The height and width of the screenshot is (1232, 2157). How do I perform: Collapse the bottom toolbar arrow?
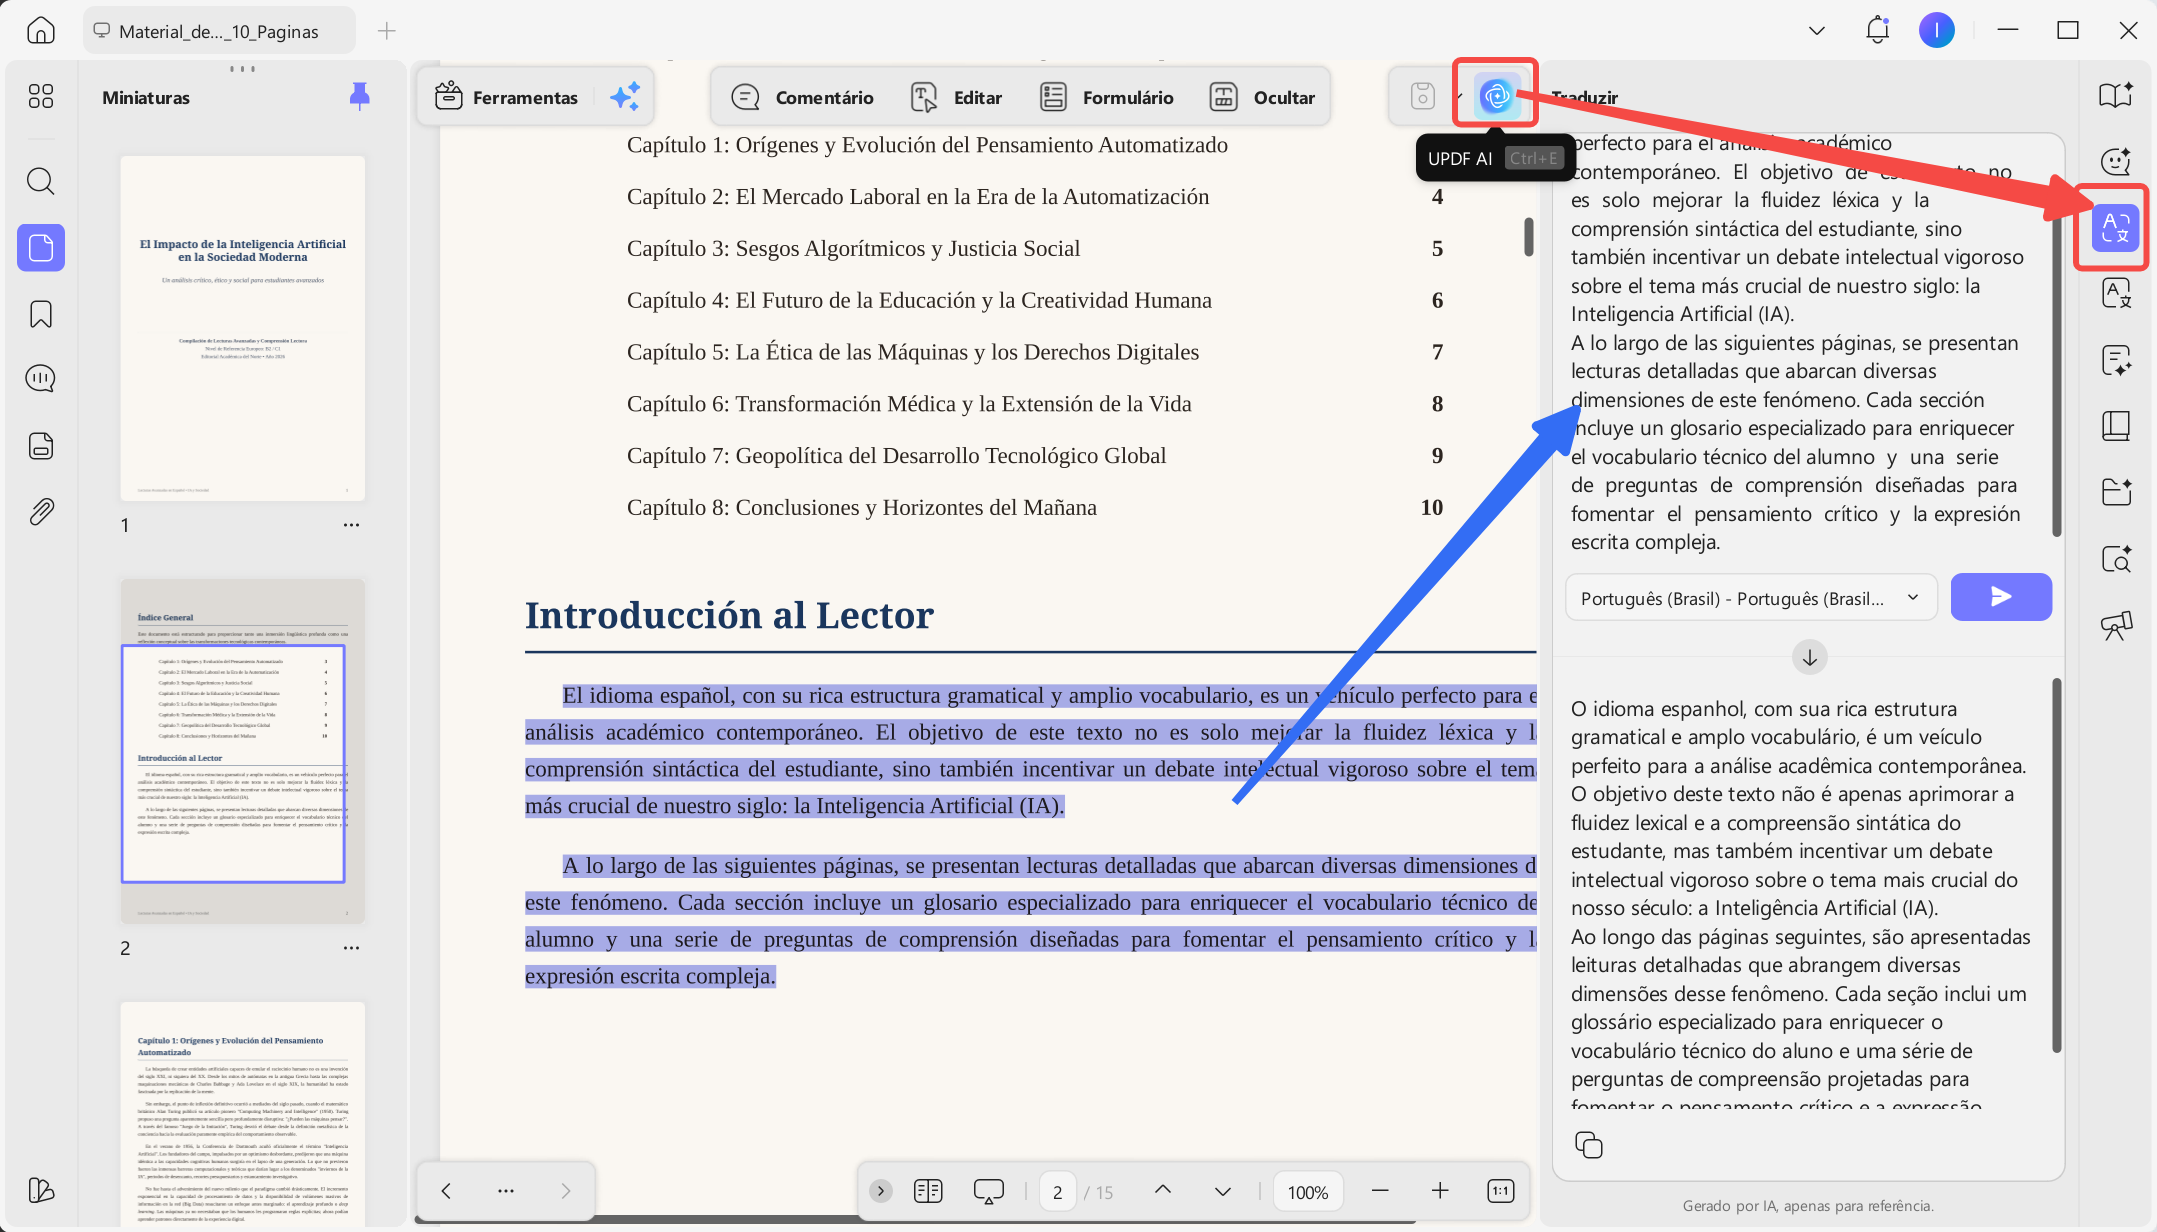point(881,1191)
